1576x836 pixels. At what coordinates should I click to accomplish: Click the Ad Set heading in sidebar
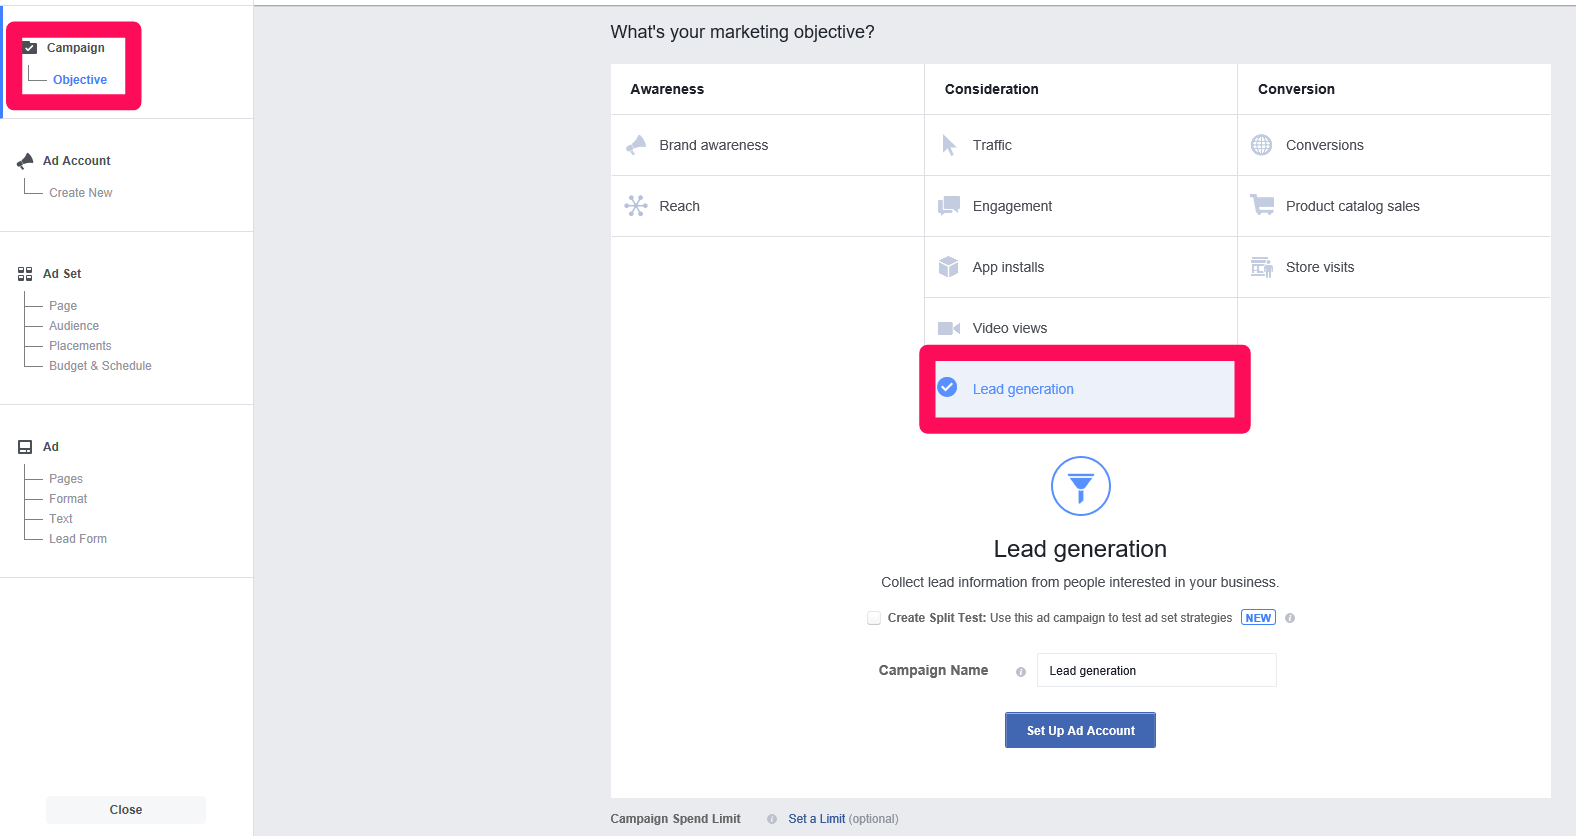point(62,274)
